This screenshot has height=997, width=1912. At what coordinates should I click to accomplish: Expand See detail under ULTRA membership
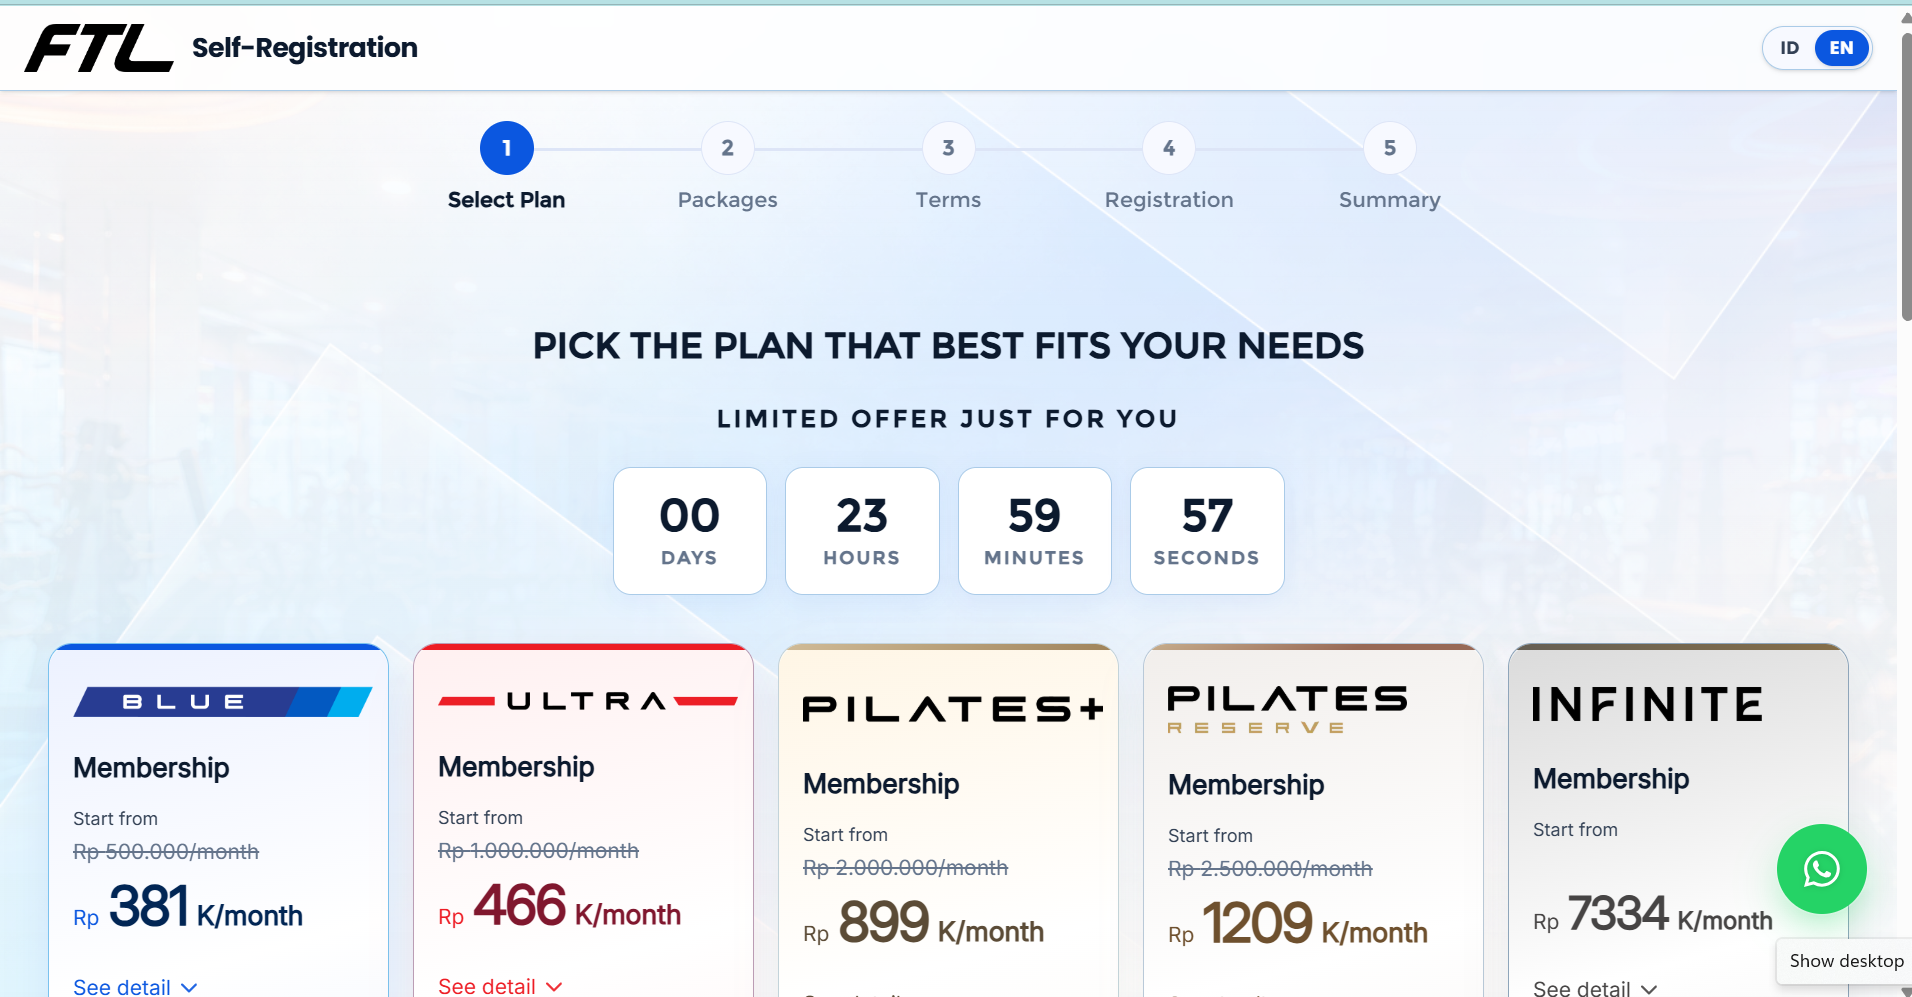pos(500,985)
